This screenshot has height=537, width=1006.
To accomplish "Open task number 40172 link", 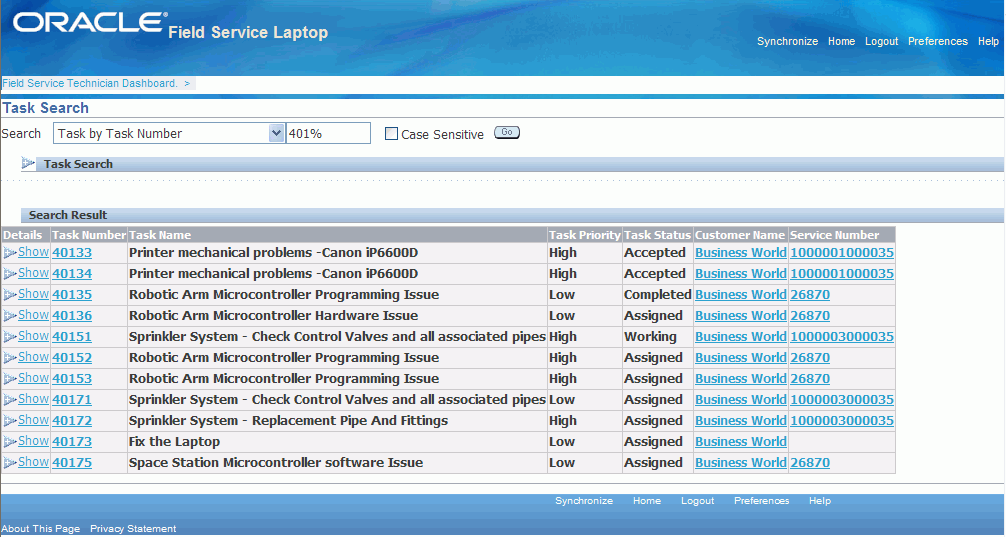I will (72, 421).
